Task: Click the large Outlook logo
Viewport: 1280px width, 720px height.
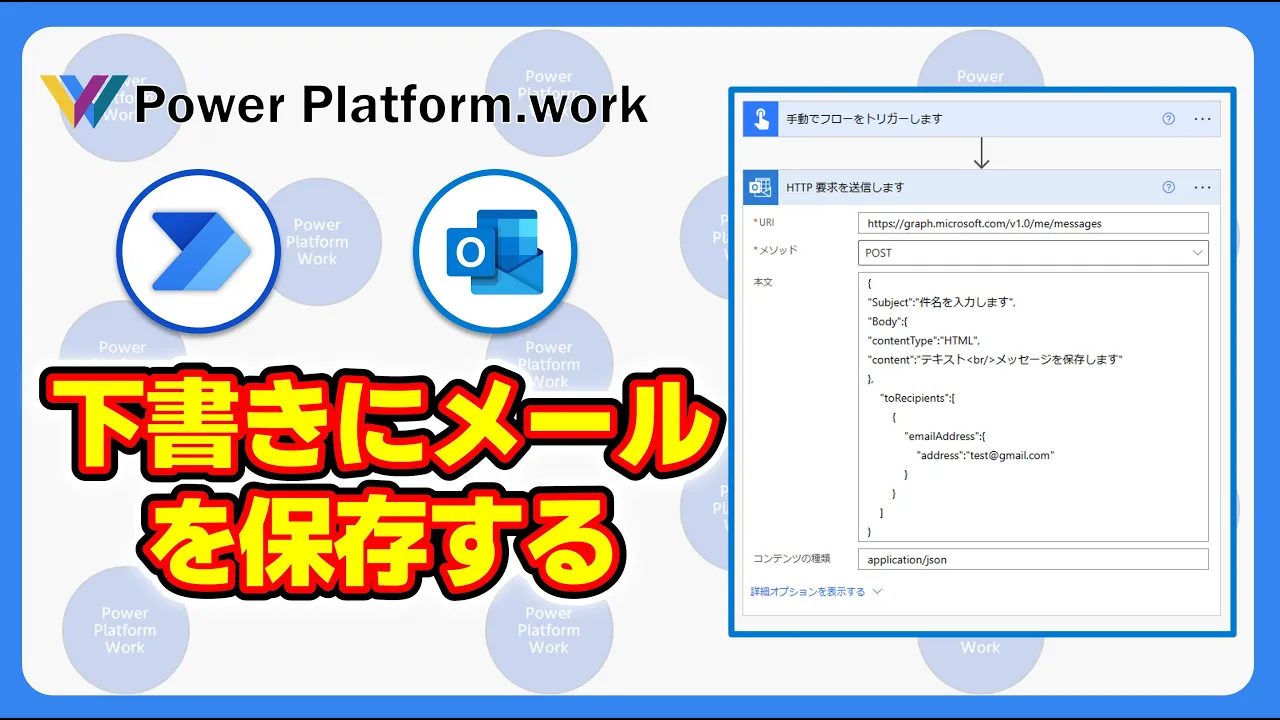Action: [495, 251]
